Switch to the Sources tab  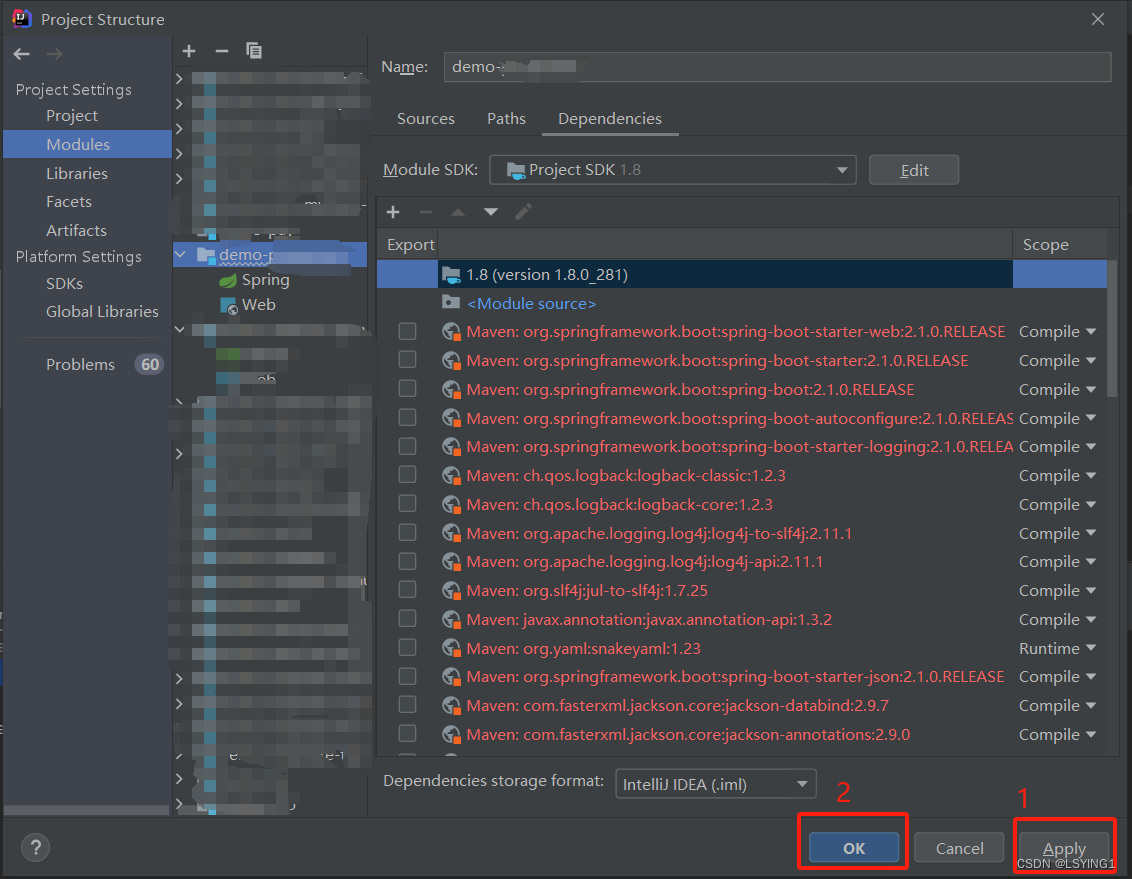[426, 118]
